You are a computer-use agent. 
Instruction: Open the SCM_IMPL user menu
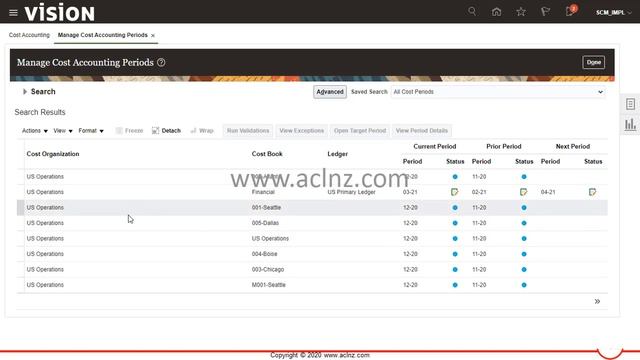[x=613, y=13]
